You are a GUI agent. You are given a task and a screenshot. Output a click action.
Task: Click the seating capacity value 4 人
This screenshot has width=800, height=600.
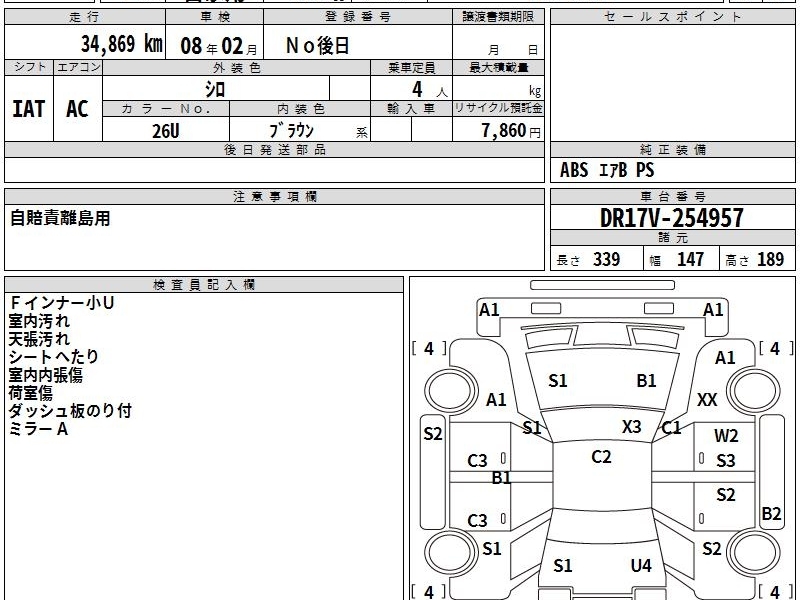click(429, 90)
